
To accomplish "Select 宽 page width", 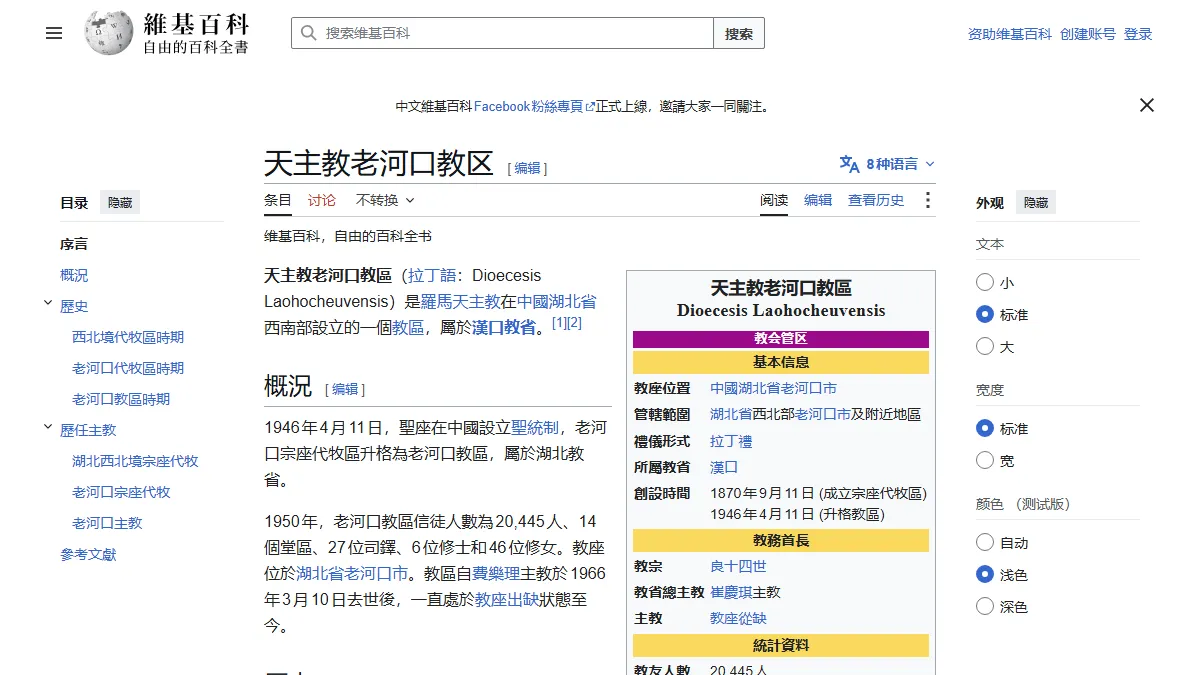I will pyautogui.click(x=985, y=461).
